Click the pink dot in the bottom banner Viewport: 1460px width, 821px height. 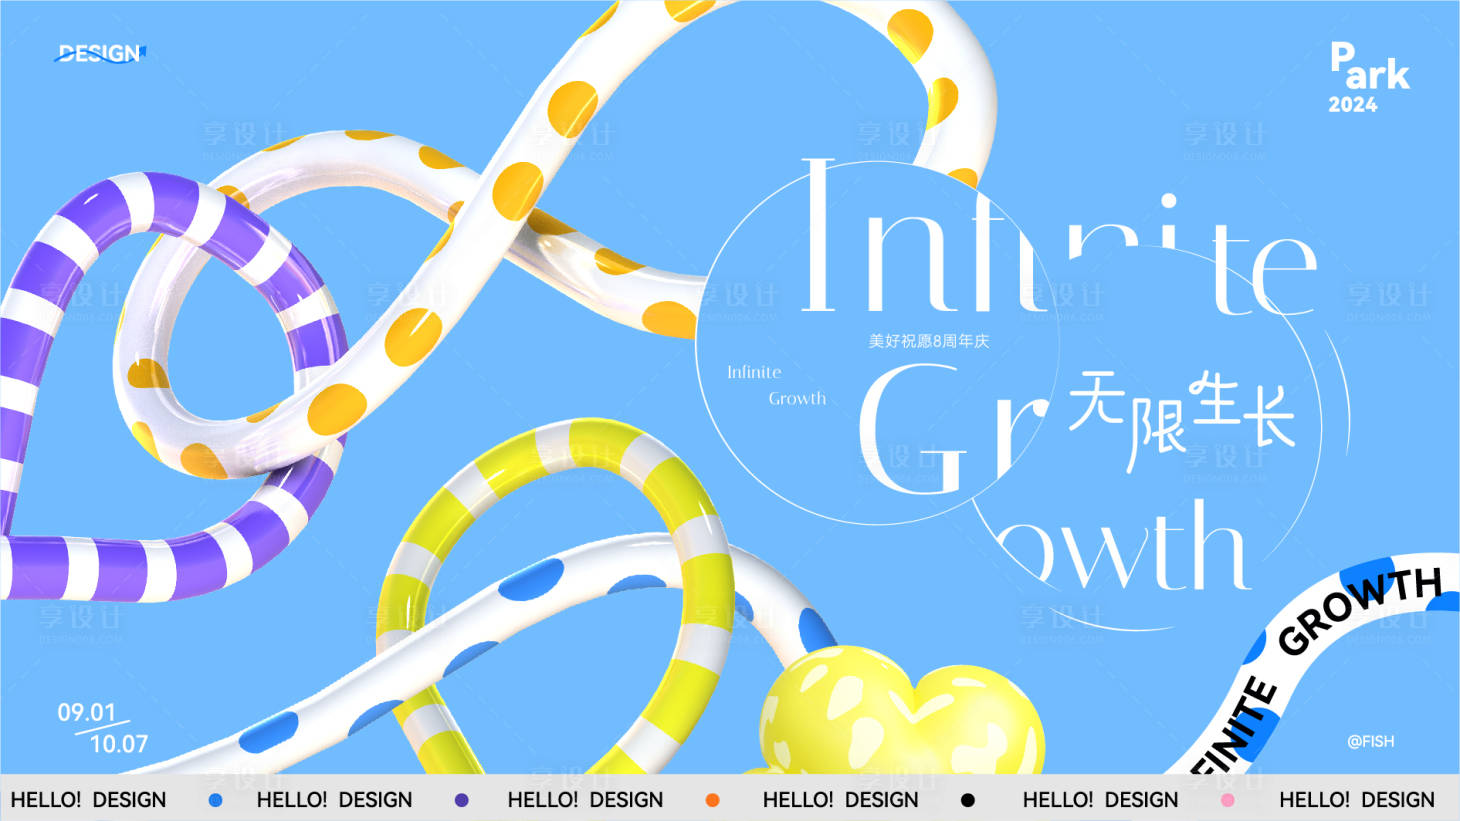[x=1227, y=800]
